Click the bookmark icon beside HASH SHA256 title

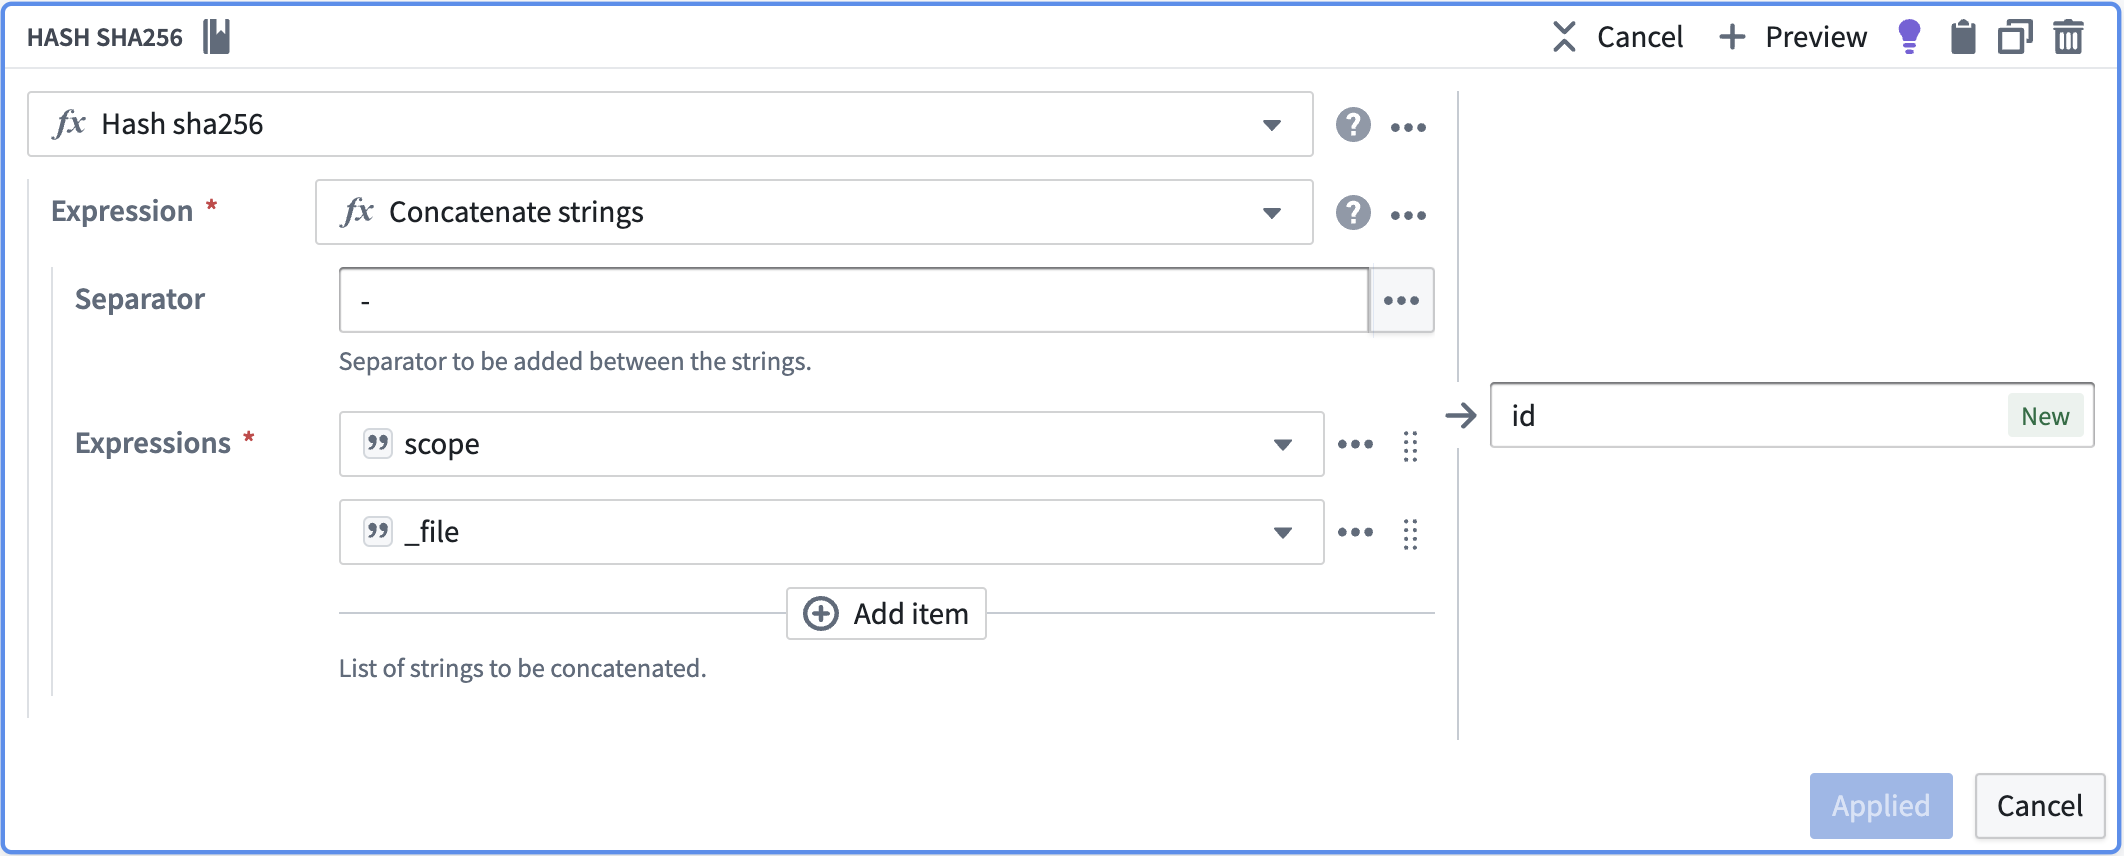pyautogui.click(x=217, y=37)
